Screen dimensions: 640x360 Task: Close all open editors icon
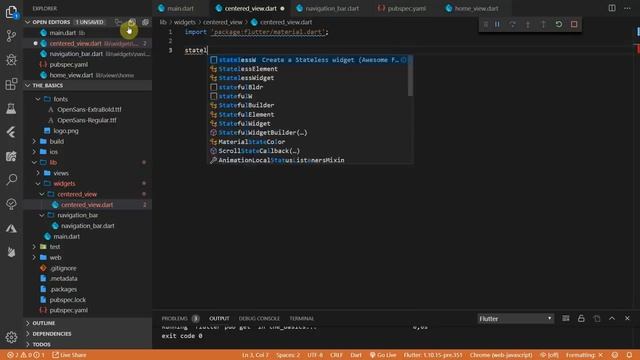145,22
